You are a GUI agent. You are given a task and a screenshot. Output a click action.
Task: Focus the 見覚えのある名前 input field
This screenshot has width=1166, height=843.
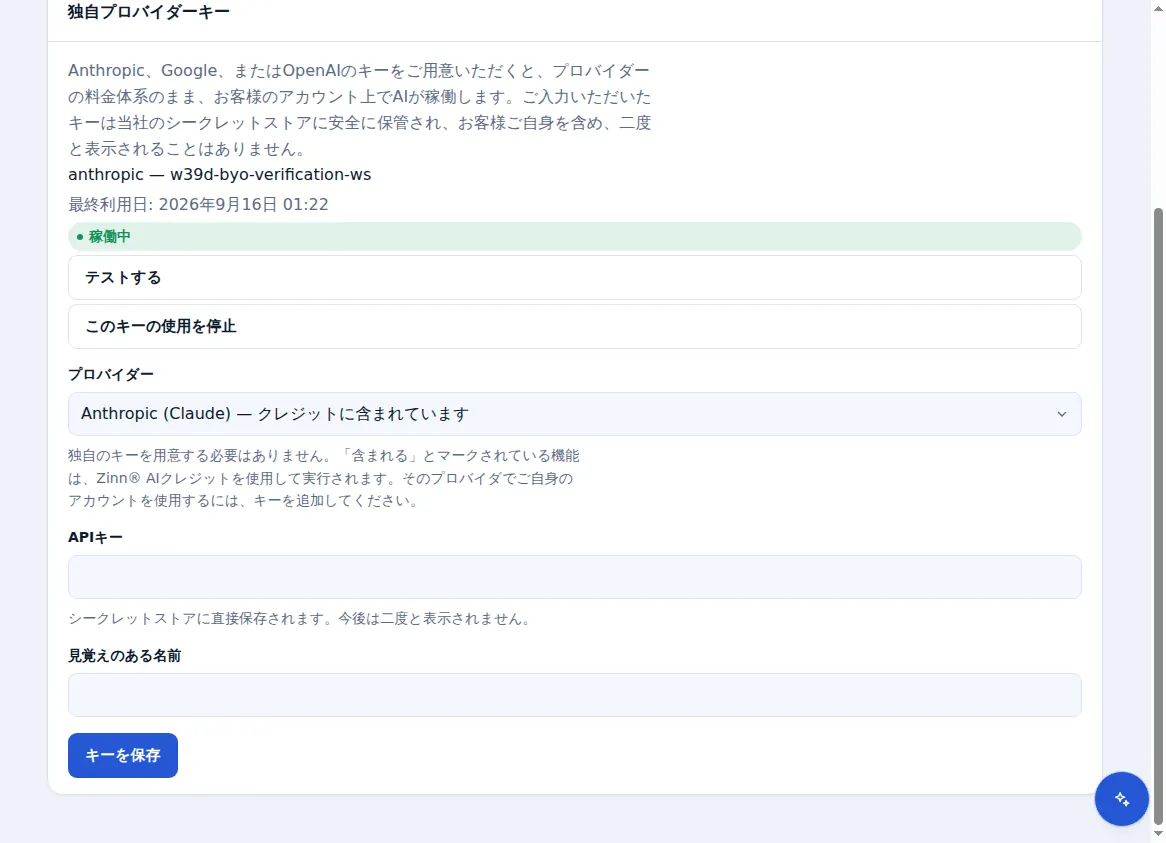click(574, 695)
